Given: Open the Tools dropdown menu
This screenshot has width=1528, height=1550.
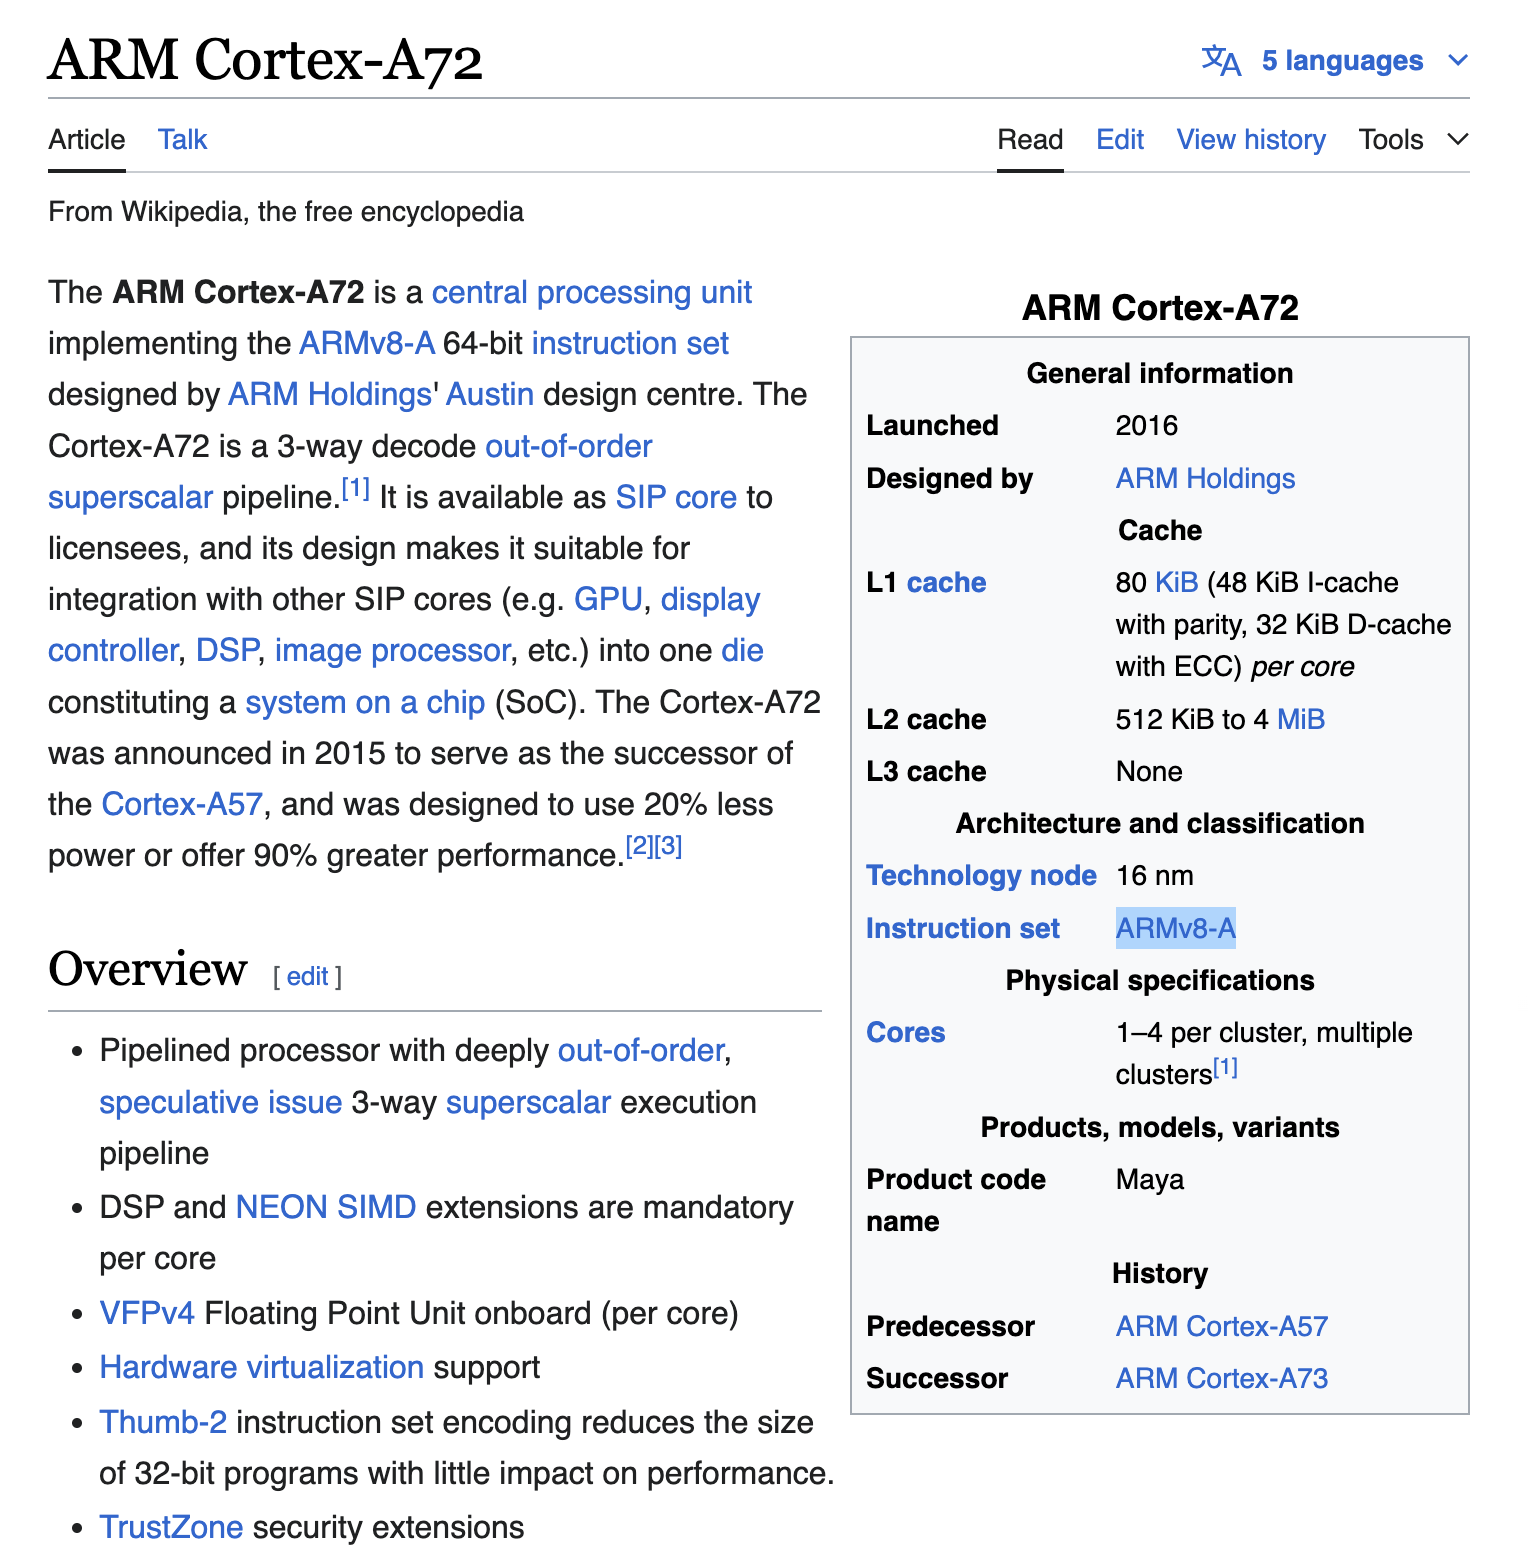Looking at the screenshot, I should 1411,140.
